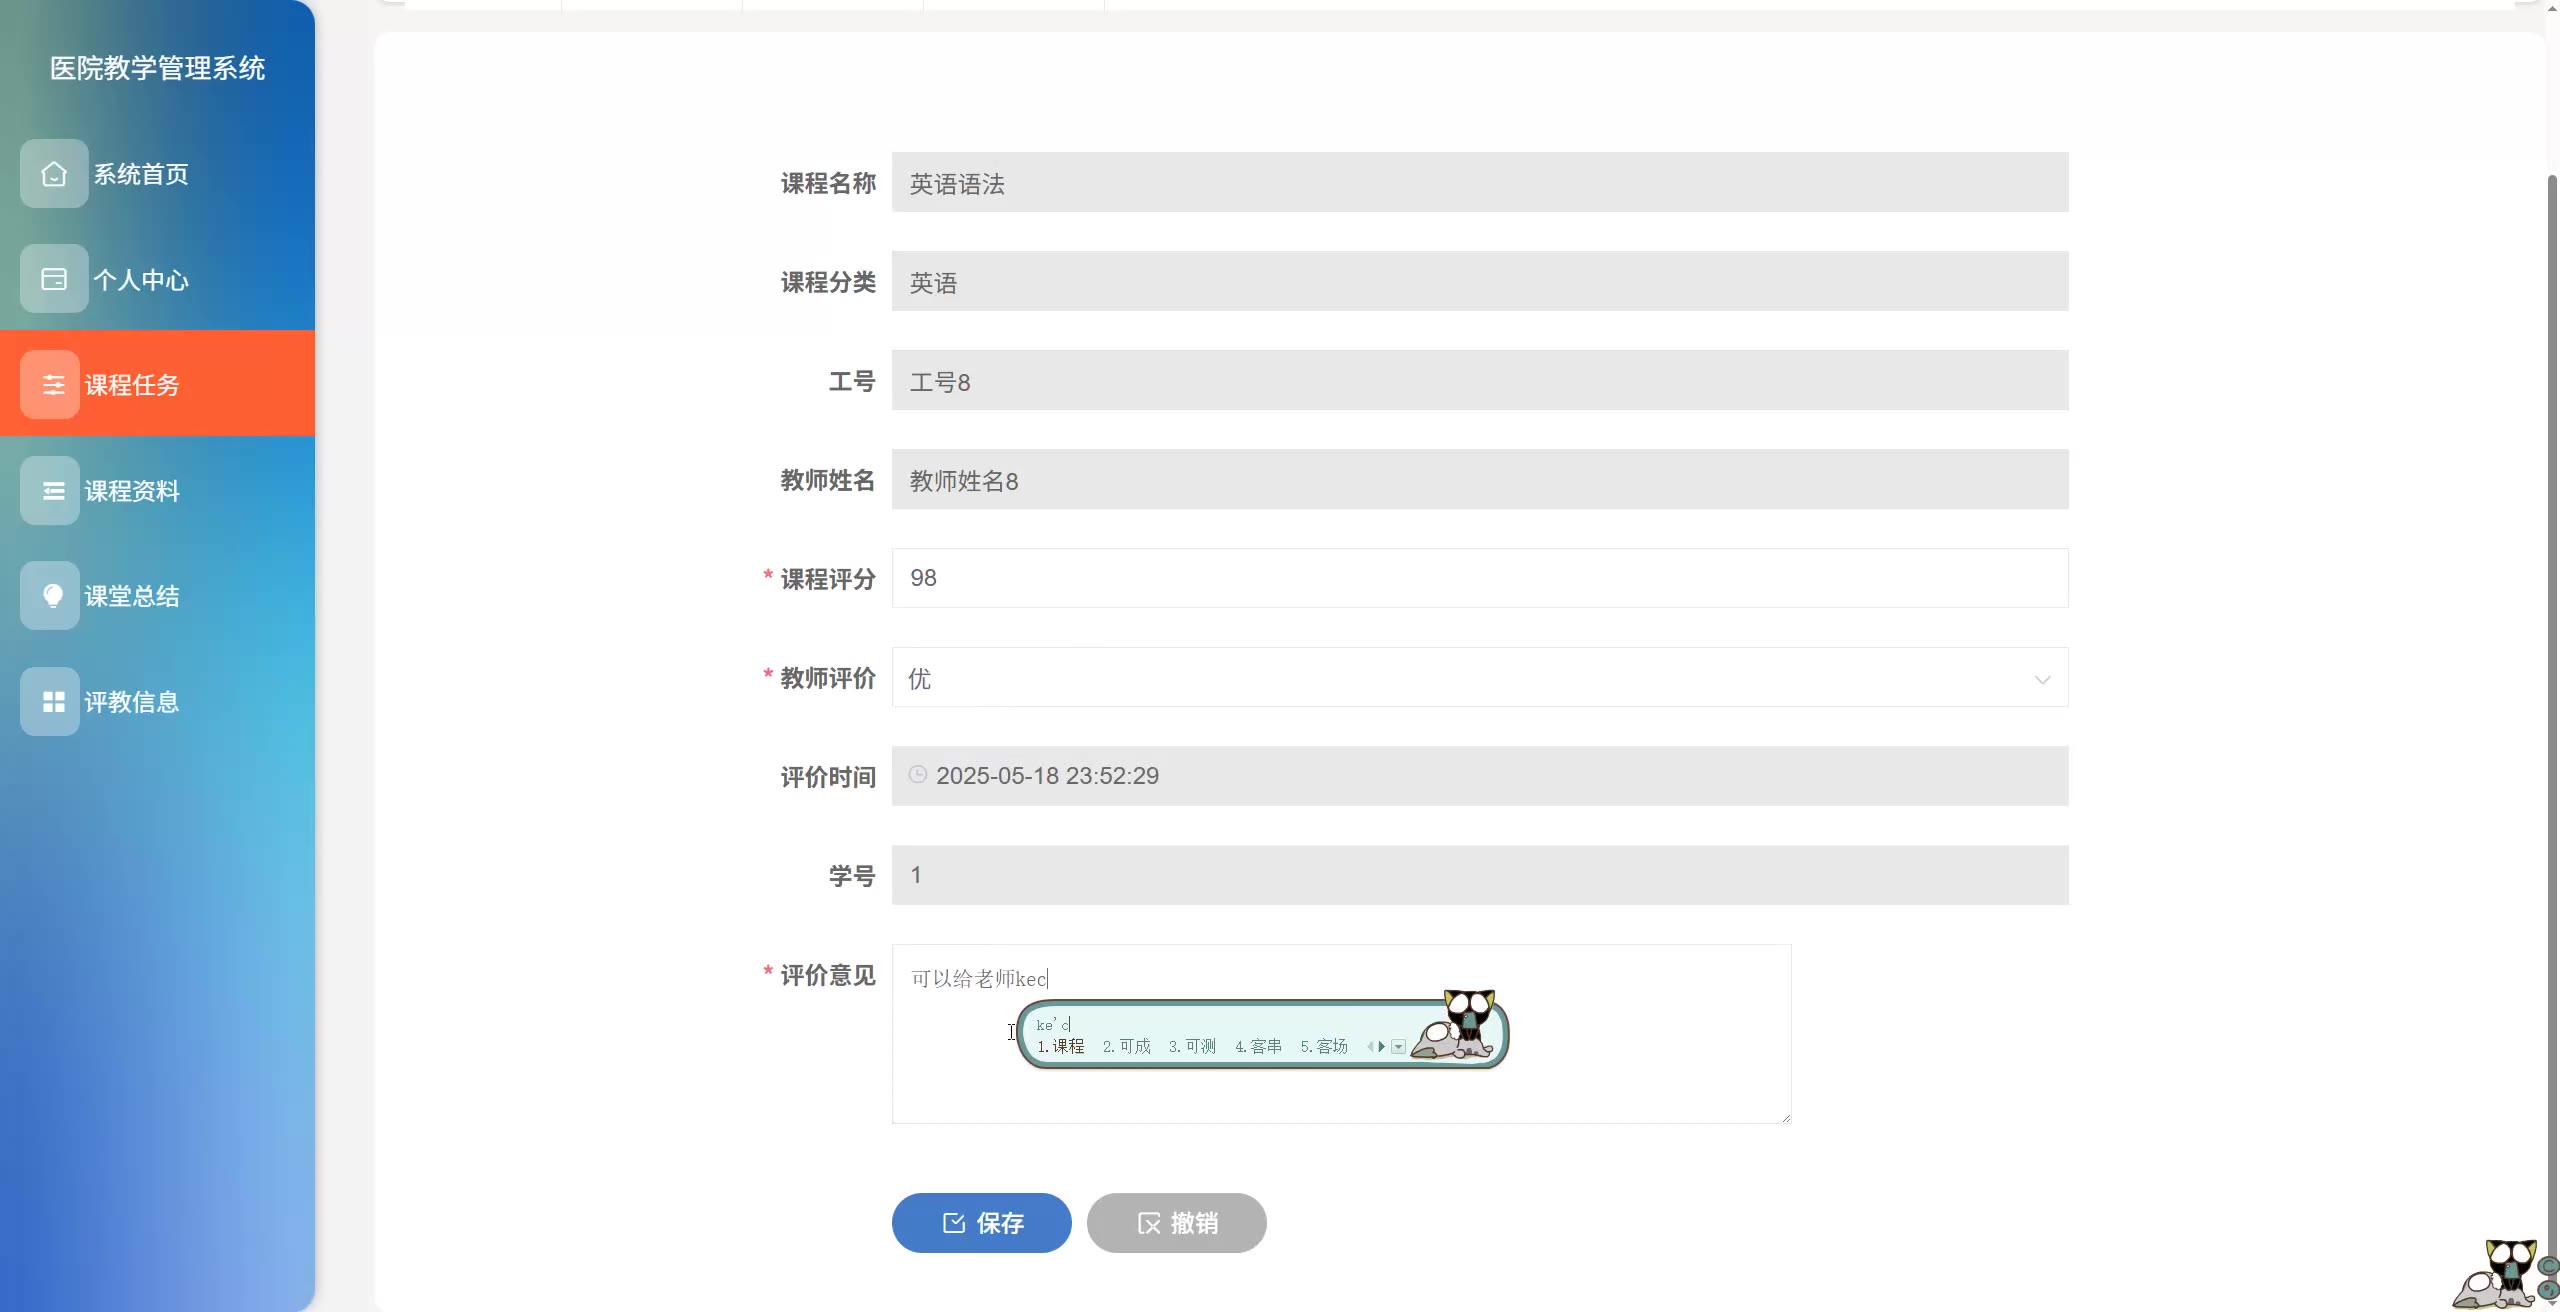Click the clock icon in 评价时间 field
Viewport: 2560px width, 1312px height.
click(x=917, y=775)
